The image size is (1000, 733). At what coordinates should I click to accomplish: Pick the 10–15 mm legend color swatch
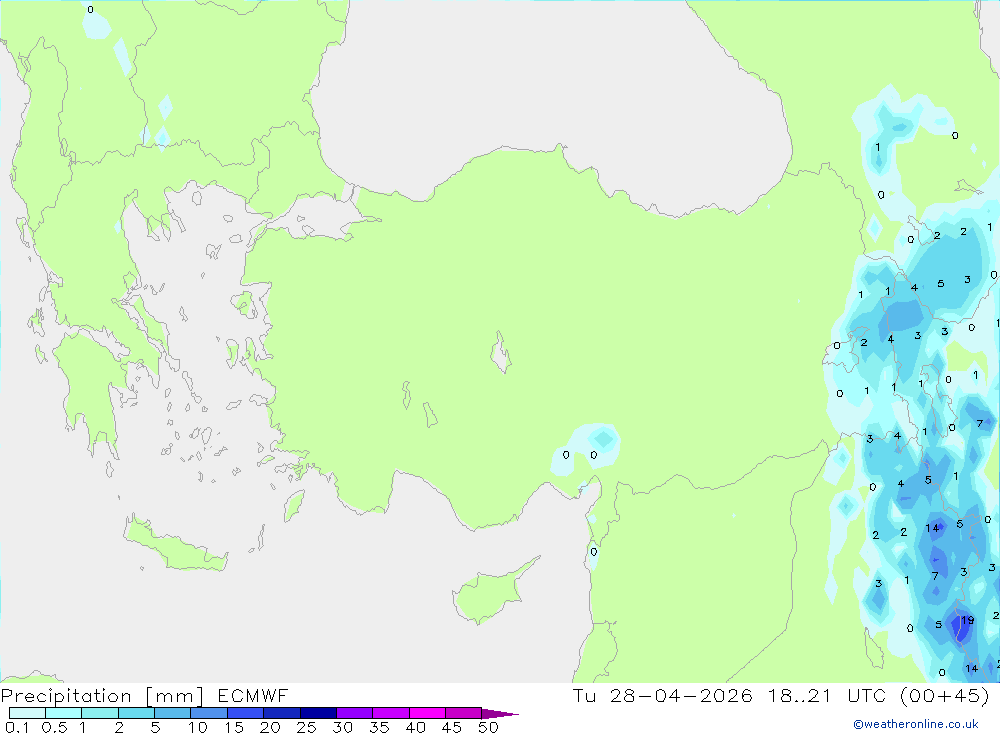point(209,713)
